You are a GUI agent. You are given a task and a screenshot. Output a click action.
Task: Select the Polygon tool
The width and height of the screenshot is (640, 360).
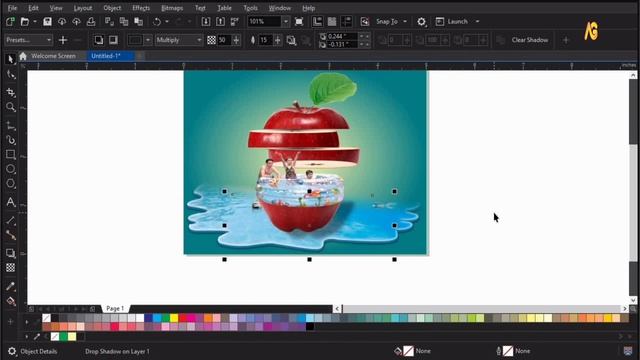[11, 184]
